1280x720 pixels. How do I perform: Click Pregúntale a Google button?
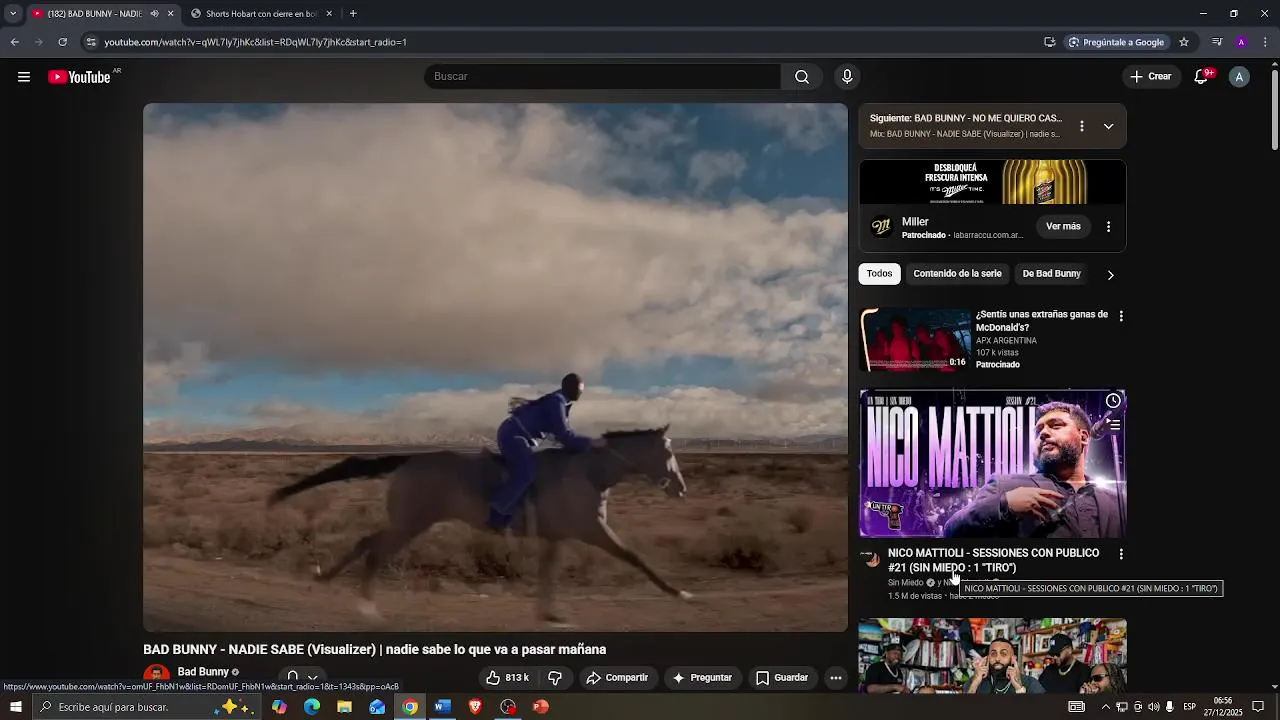1116,42
